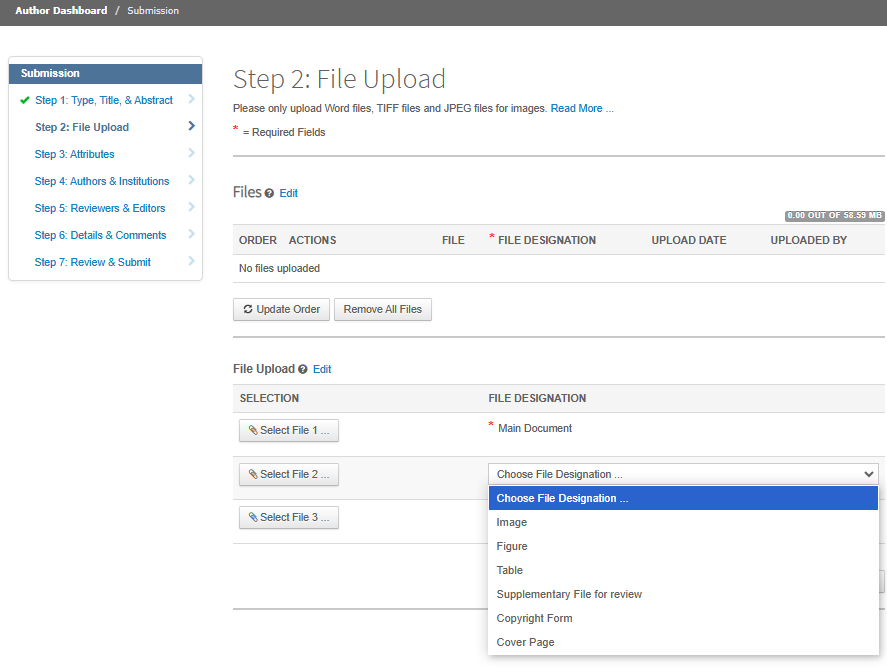
Task: Choose Table from the designation list
Action: [683, 570]
